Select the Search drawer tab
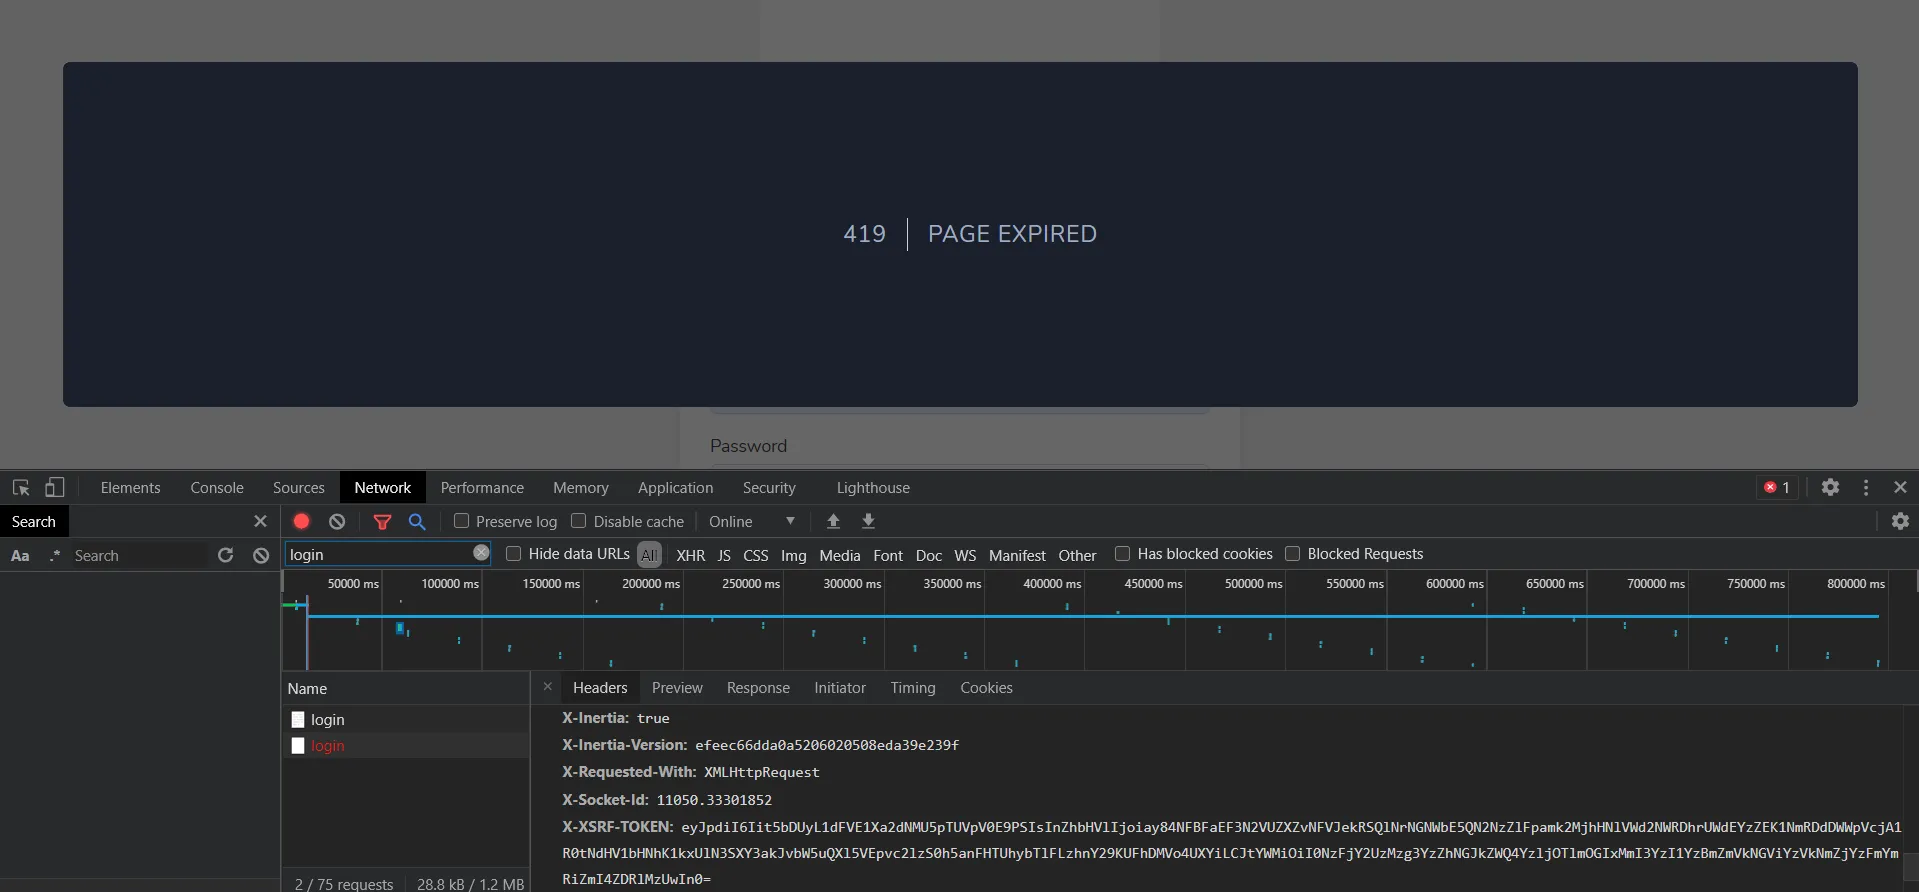This screenshot has width=1919, height=892. 34,521
